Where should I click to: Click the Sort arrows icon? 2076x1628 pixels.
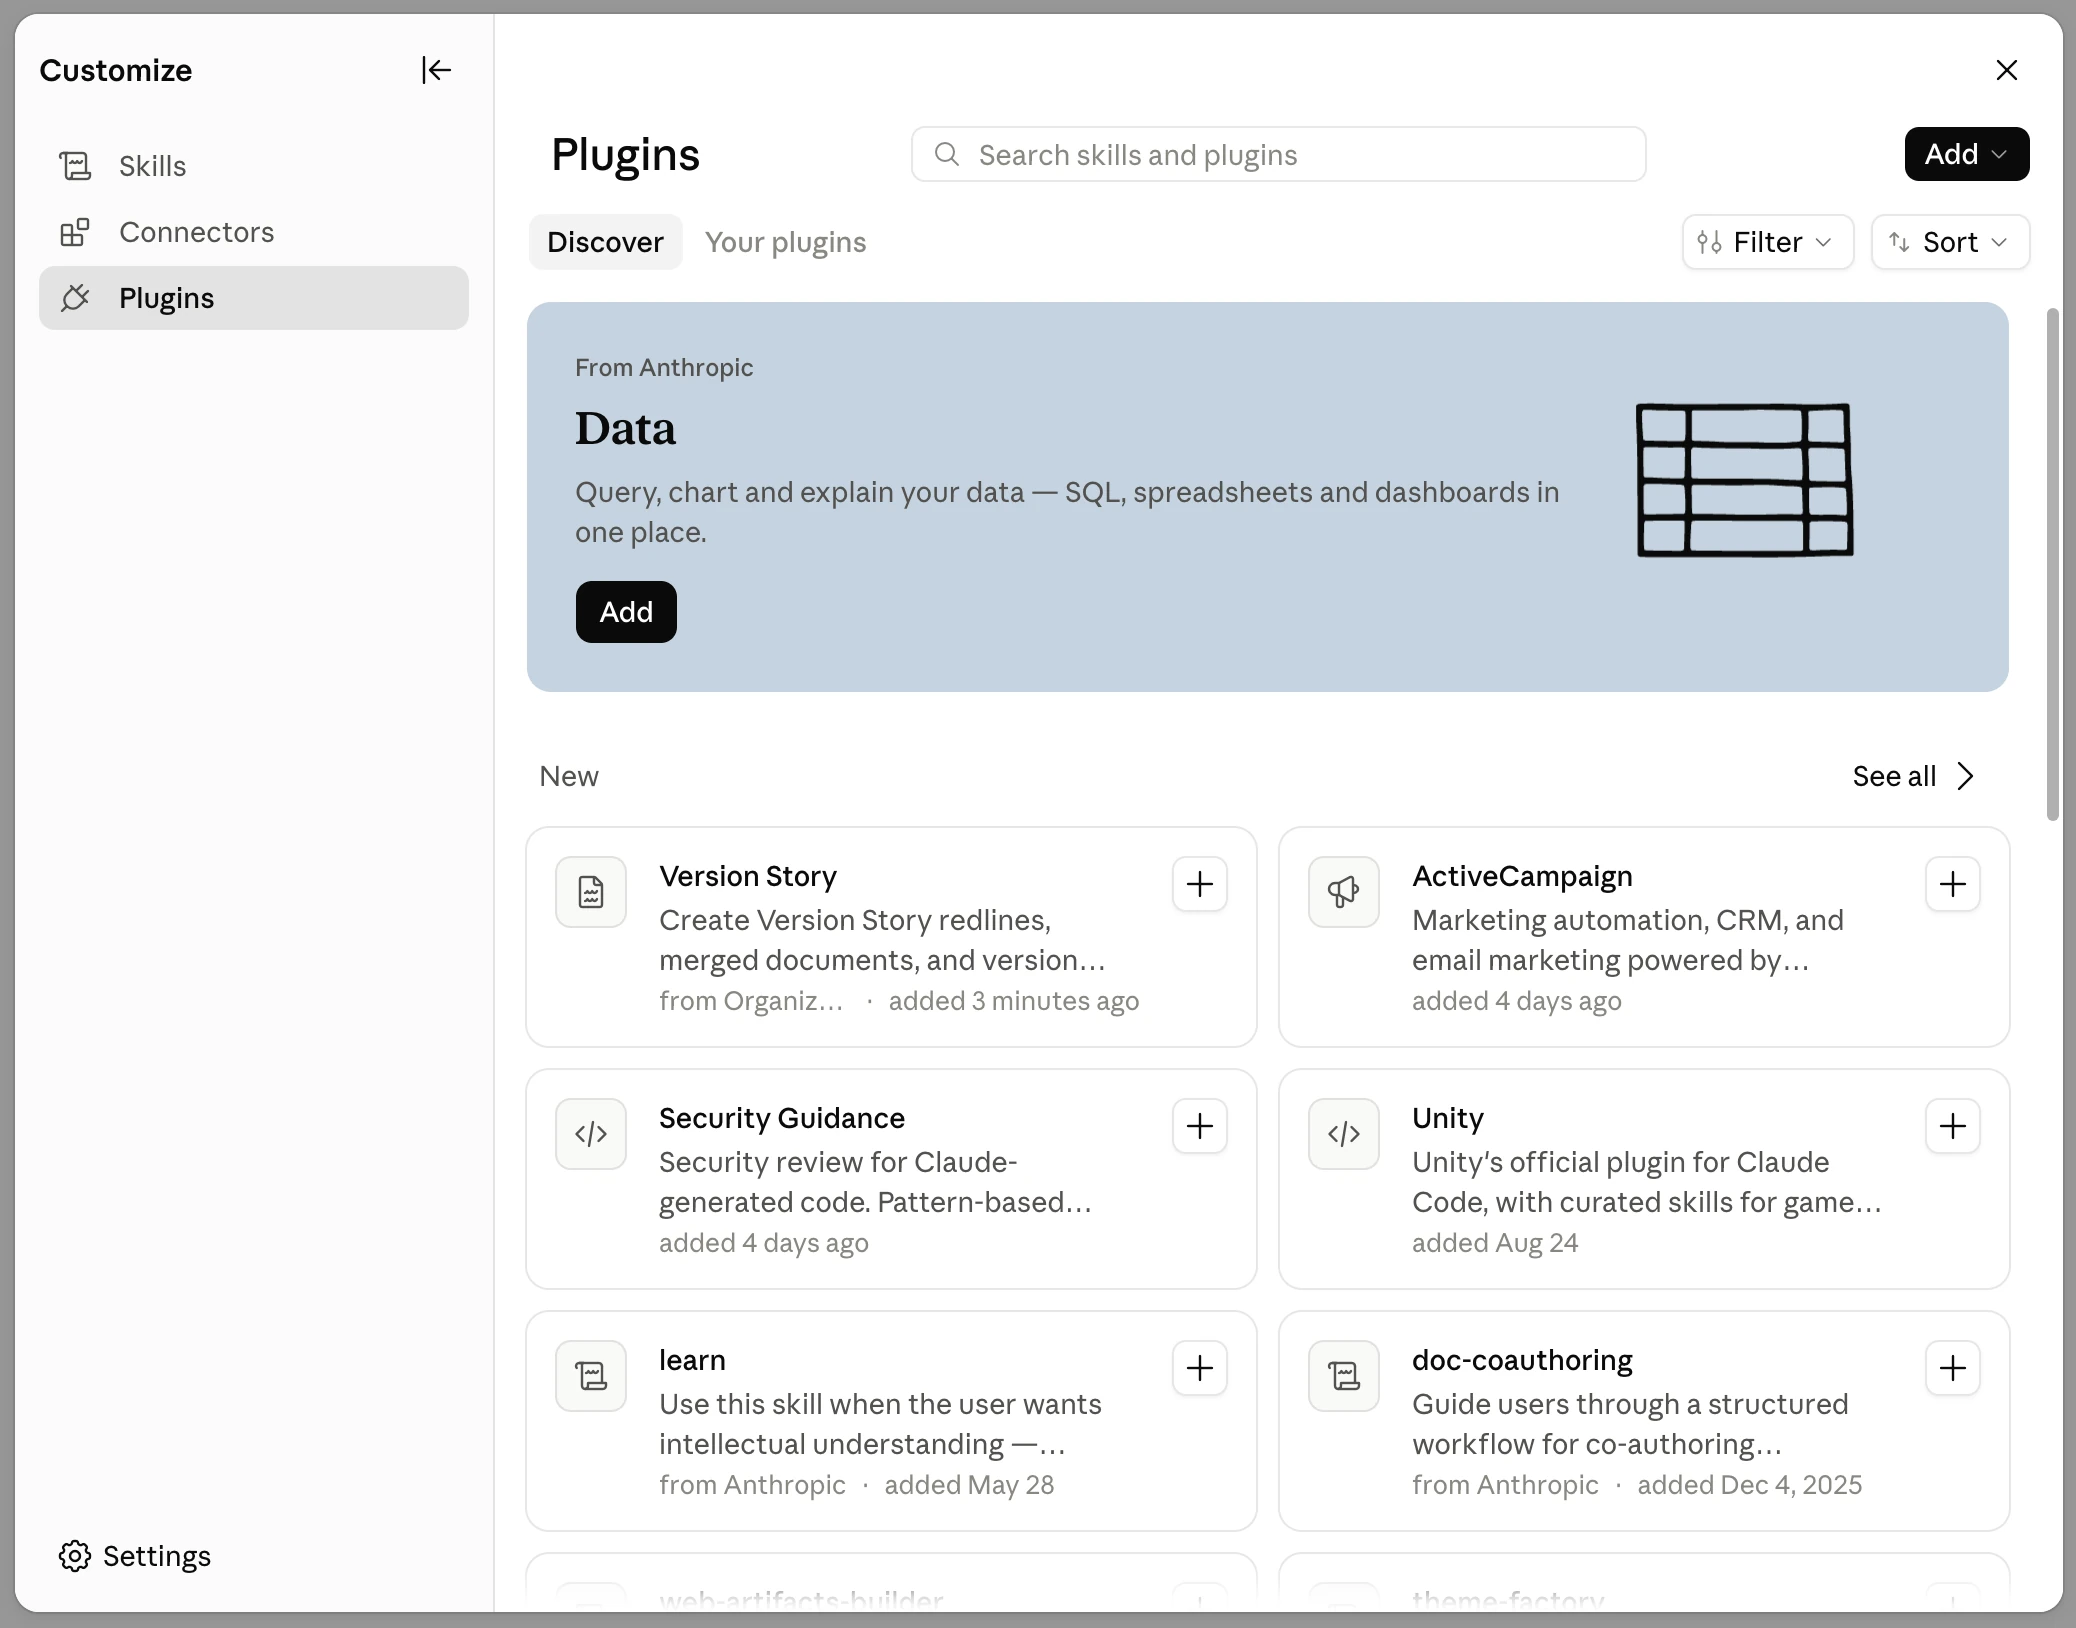[x=1899, y=242]
